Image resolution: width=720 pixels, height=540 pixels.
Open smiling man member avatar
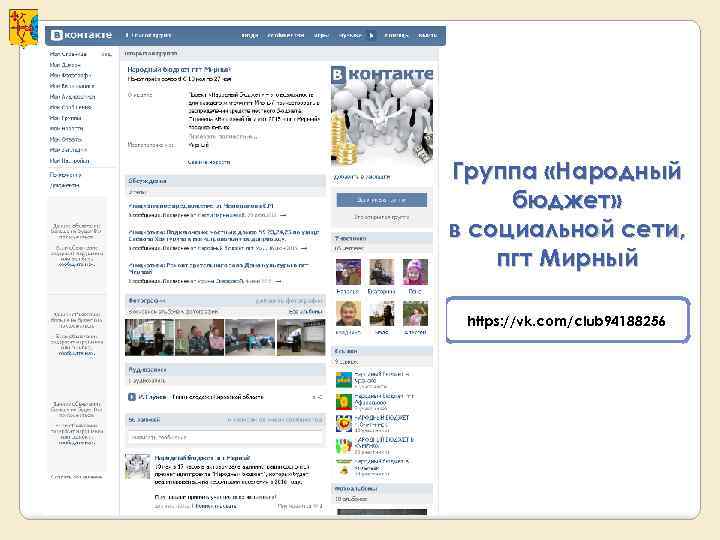tap(348, 314)
